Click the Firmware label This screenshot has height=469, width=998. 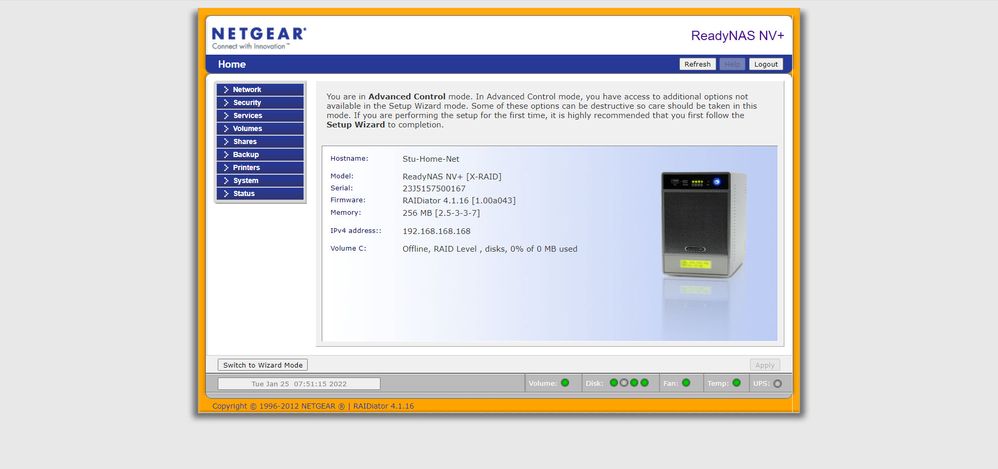click(348, 200)
